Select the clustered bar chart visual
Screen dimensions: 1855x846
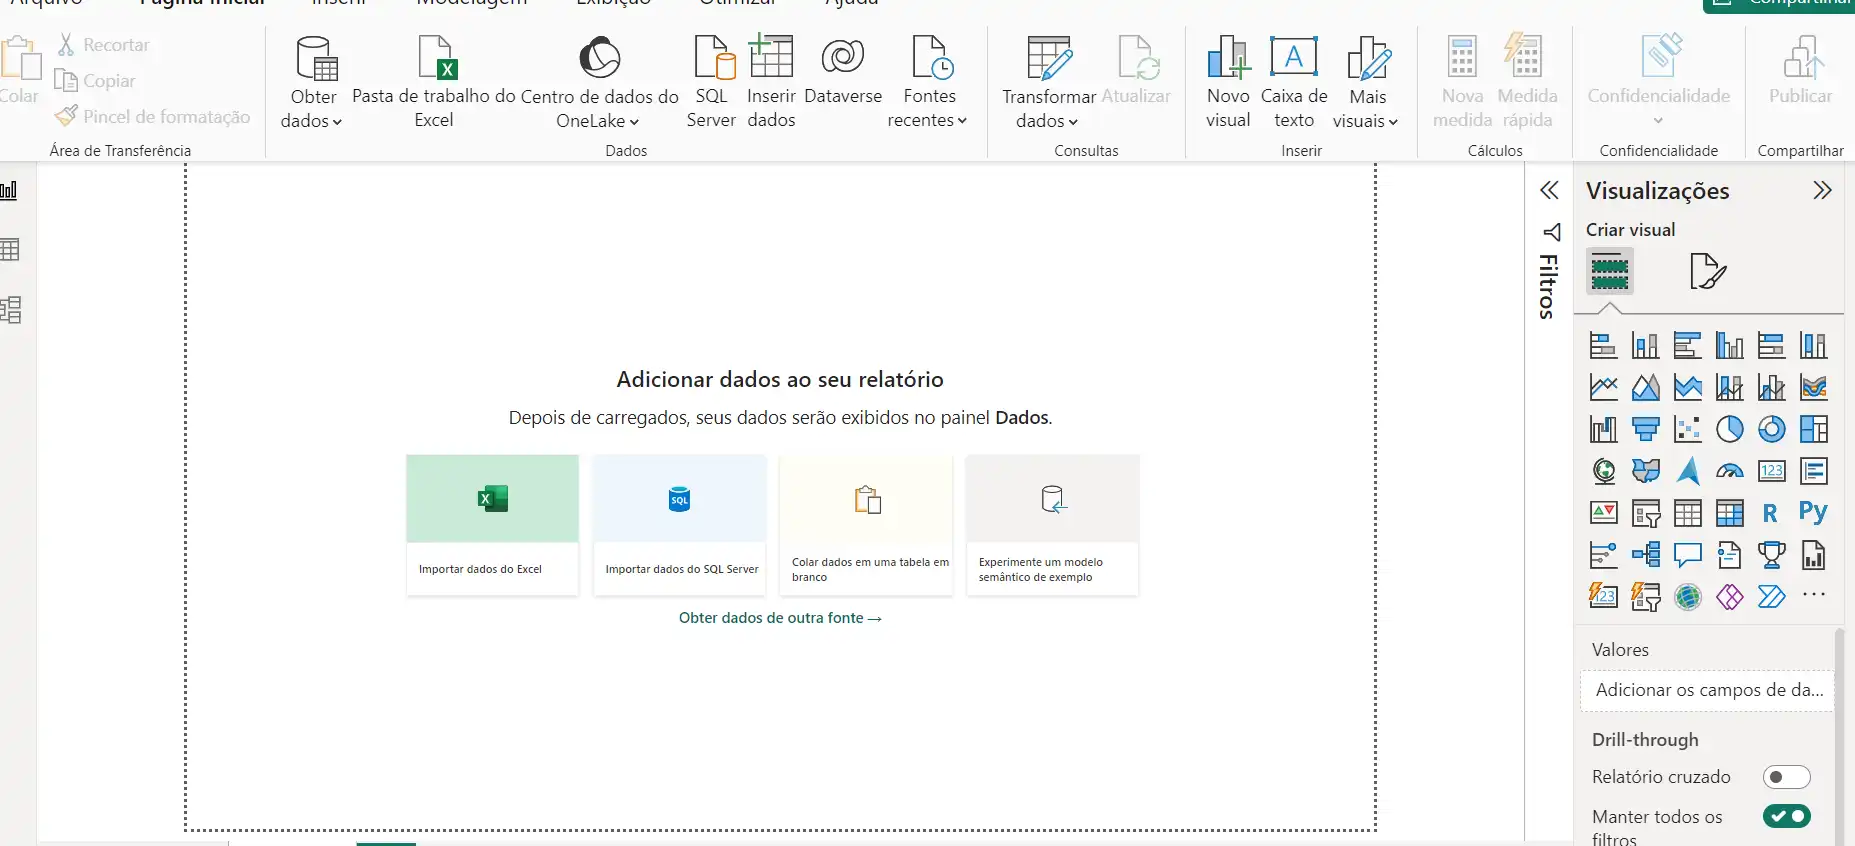coord(1687,346)
